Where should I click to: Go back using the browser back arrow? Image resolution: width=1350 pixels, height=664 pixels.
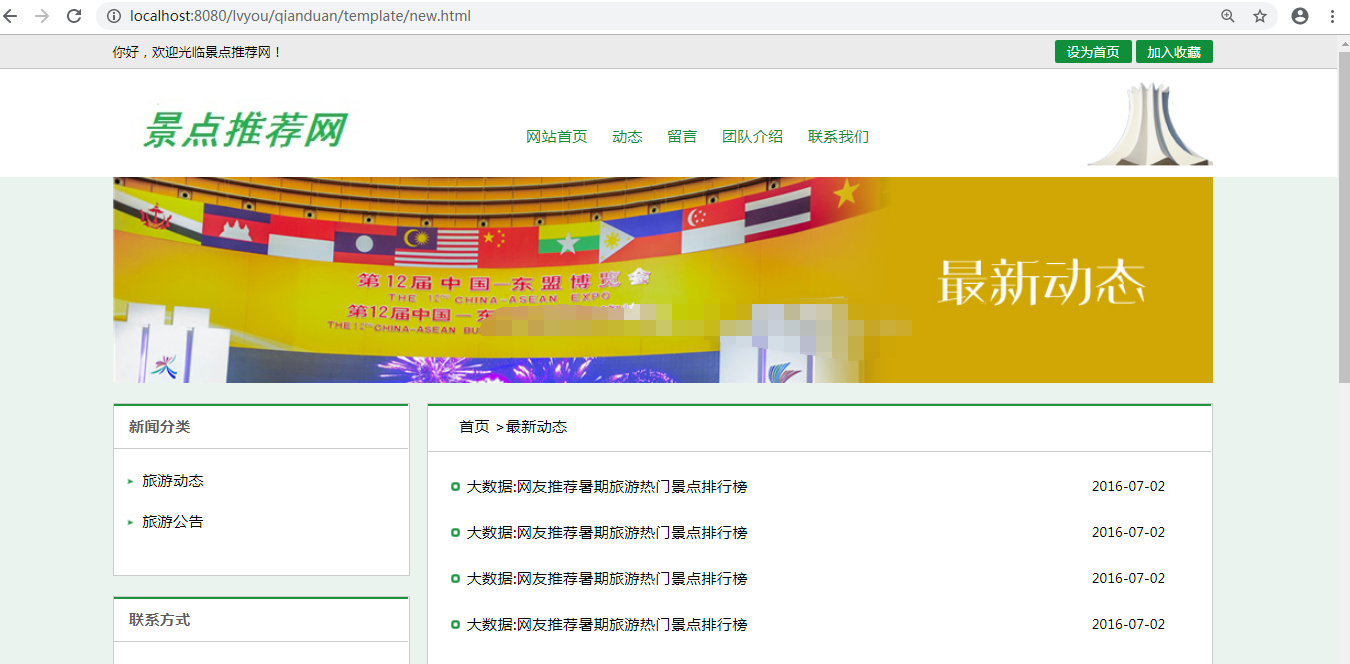pyautogui.click(x=11, y=16)
